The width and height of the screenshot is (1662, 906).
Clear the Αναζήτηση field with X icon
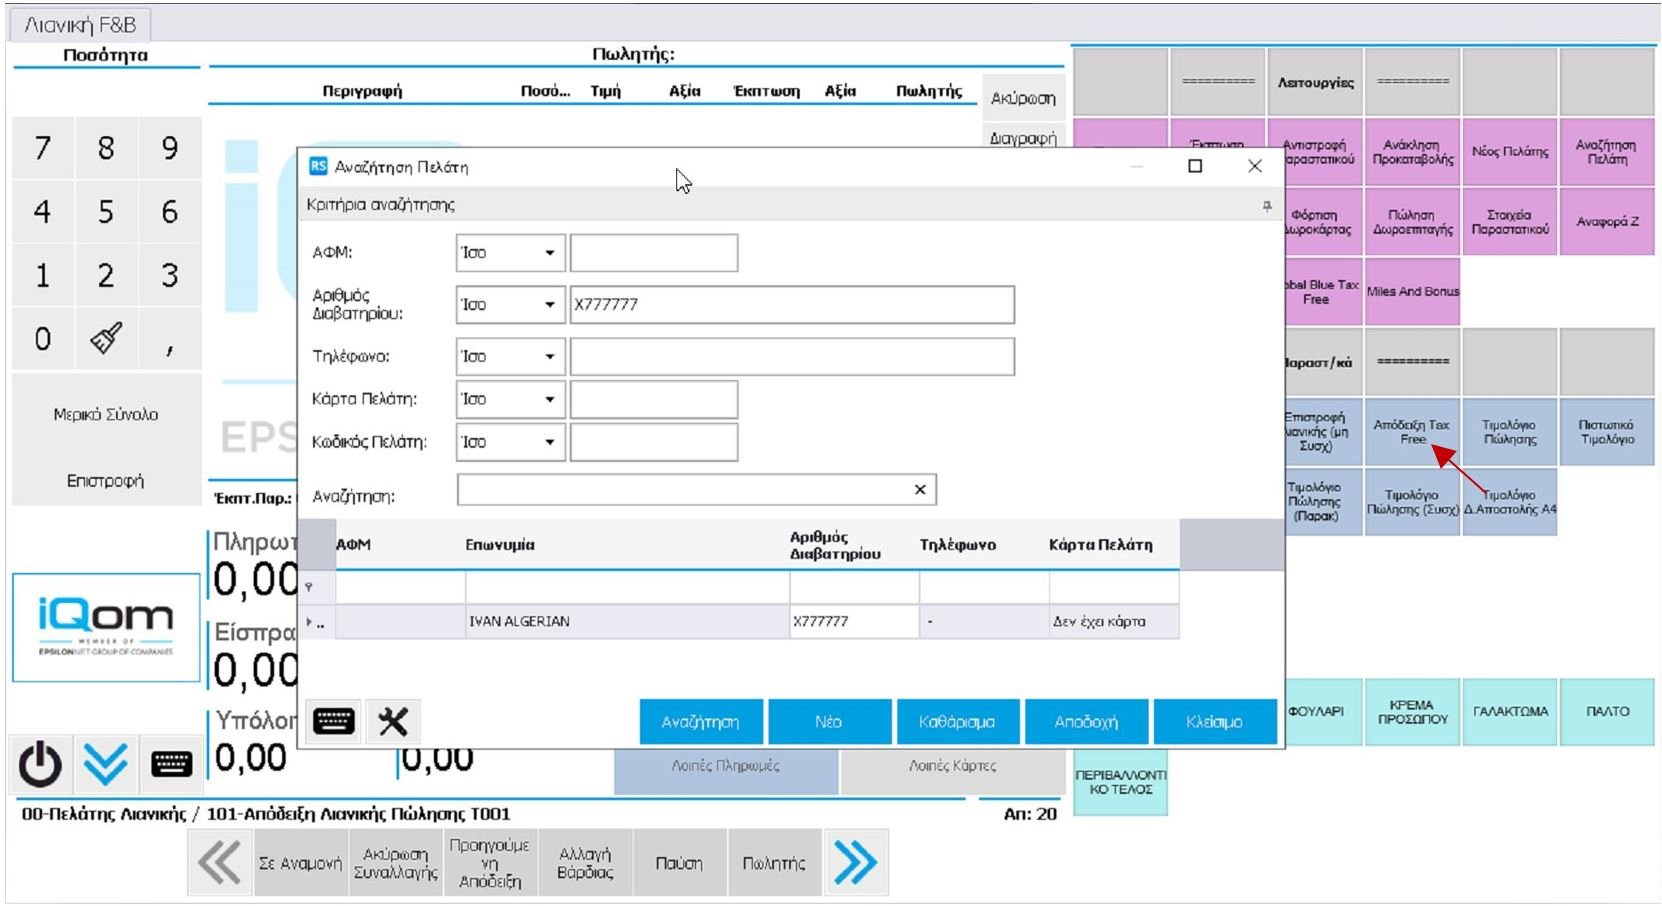click(920, 490)
